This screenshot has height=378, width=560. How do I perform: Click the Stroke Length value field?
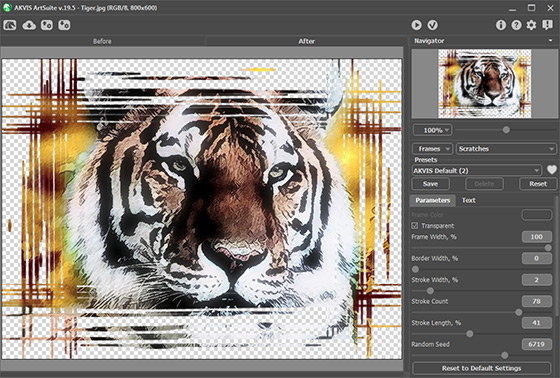tap(536, 323)
